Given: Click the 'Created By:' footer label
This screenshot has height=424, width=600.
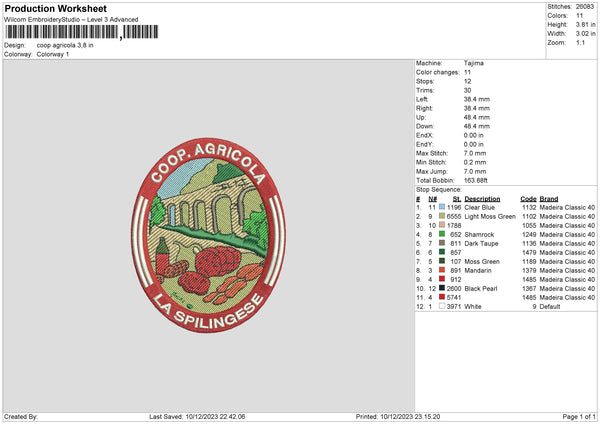Looking at the screenshot, I should [21, 416].
